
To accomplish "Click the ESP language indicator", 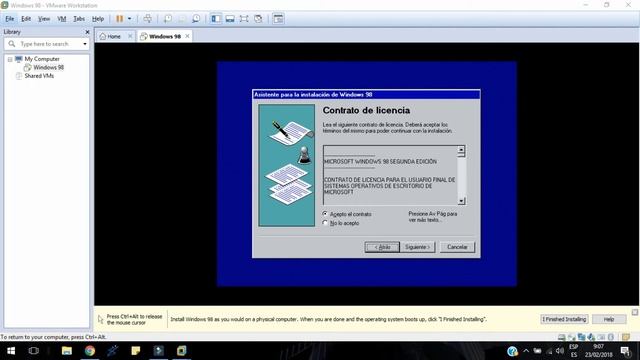I will [x=574, y=351].
